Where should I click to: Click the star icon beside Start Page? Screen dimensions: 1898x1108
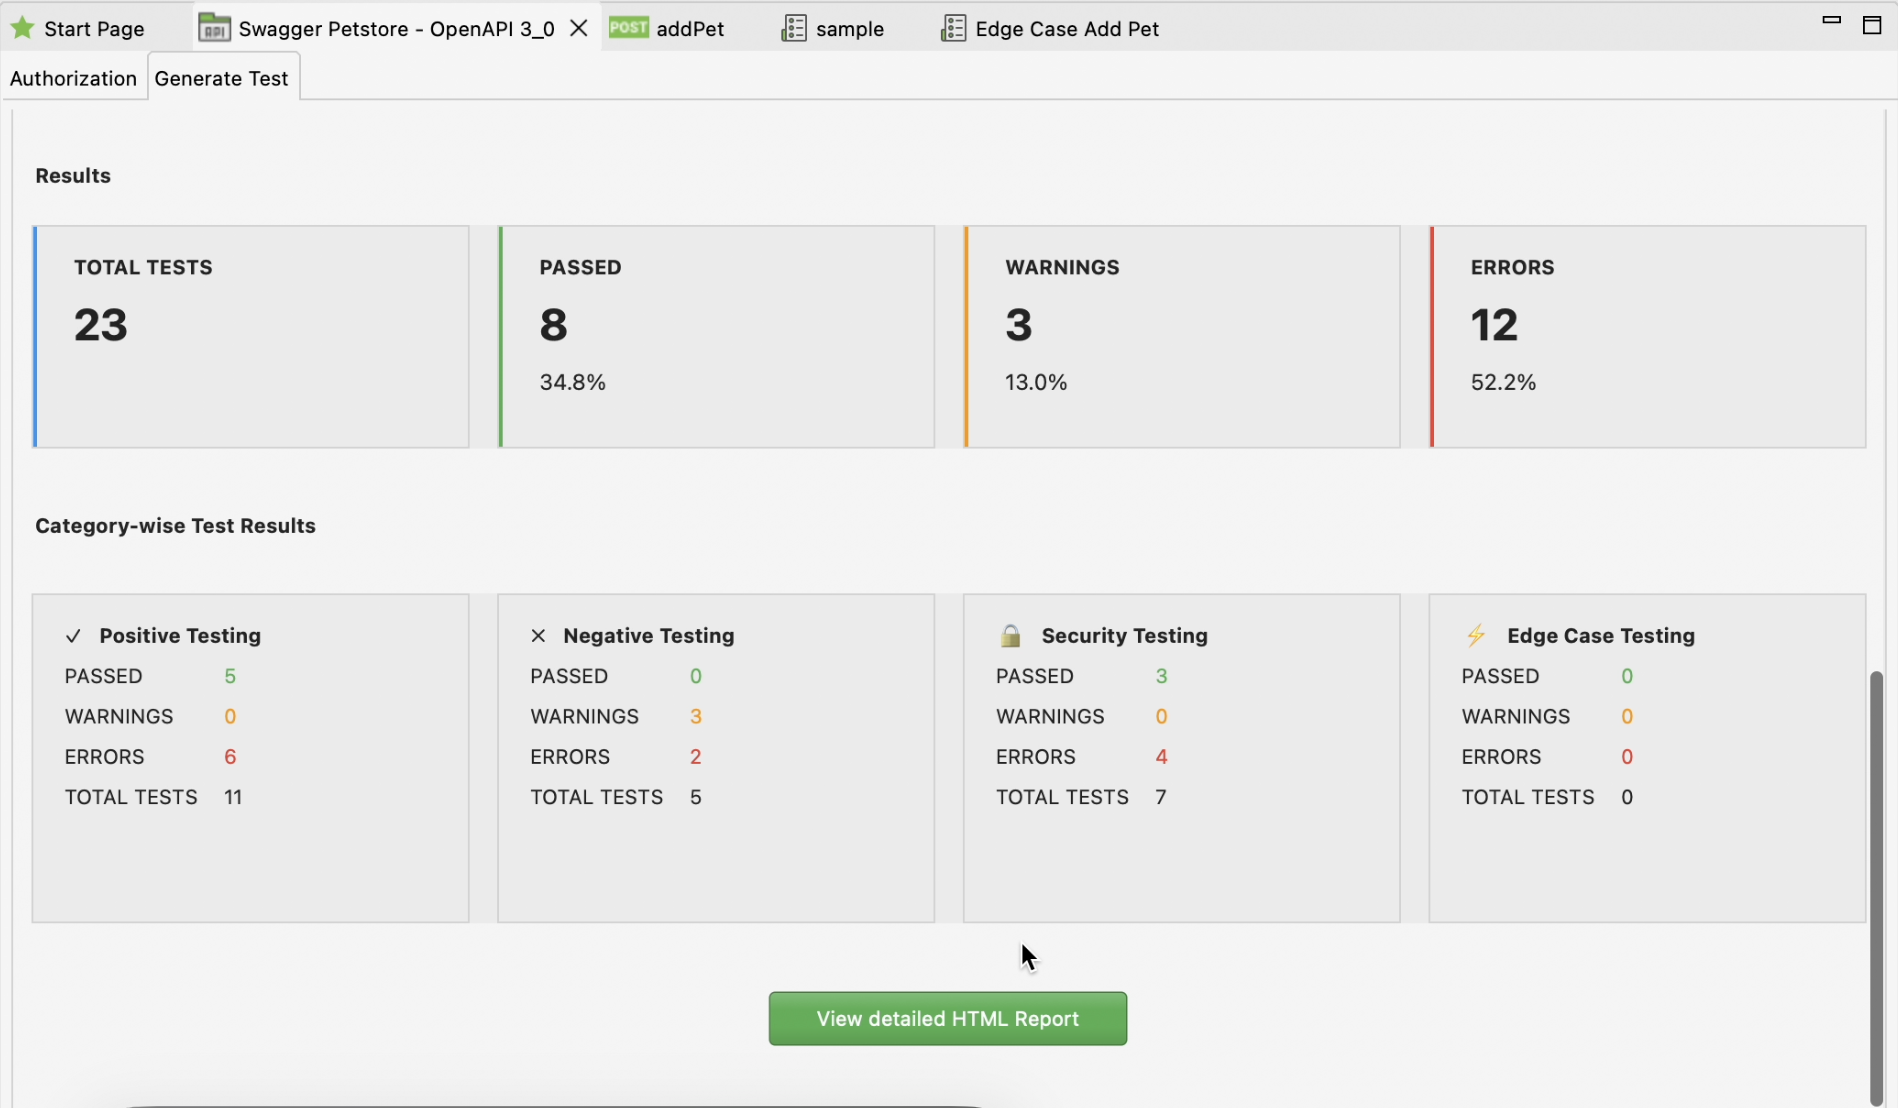[21, 27]
